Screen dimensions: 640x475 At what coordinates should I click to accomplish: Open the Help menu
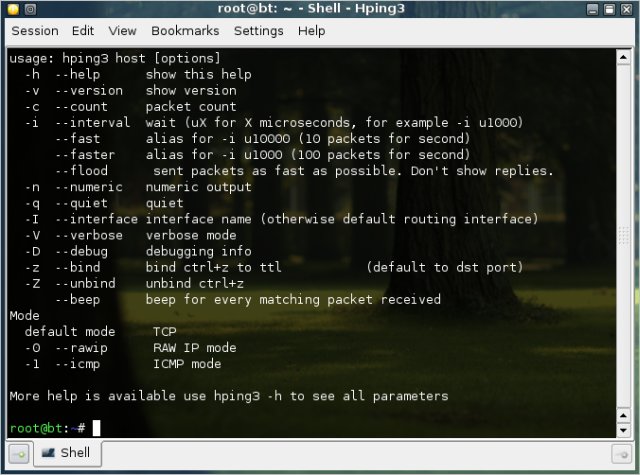pyautogui.click(x=311, y=31)
